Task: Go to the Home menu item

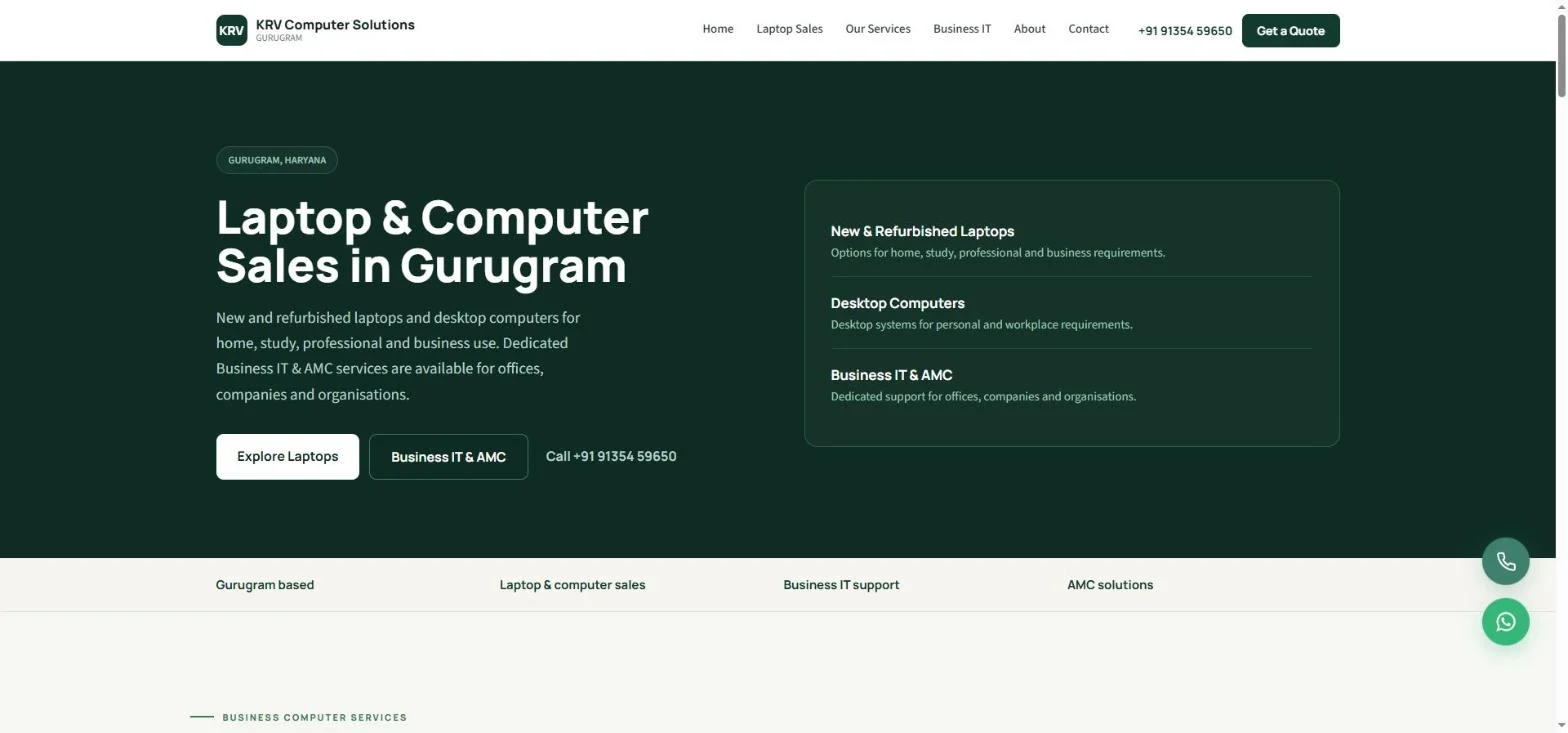Action: tap(718, 29)
